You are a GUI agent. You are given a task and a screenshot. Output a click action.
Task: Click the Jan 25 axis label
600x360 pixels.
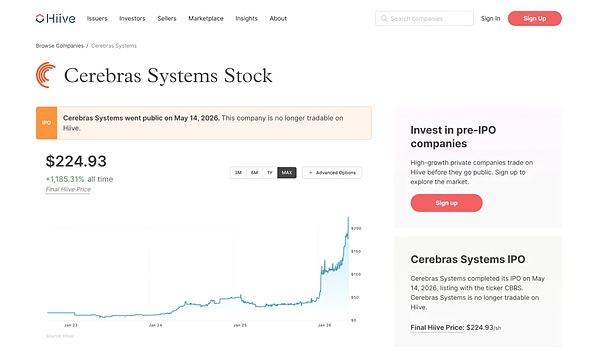[240, 325]
